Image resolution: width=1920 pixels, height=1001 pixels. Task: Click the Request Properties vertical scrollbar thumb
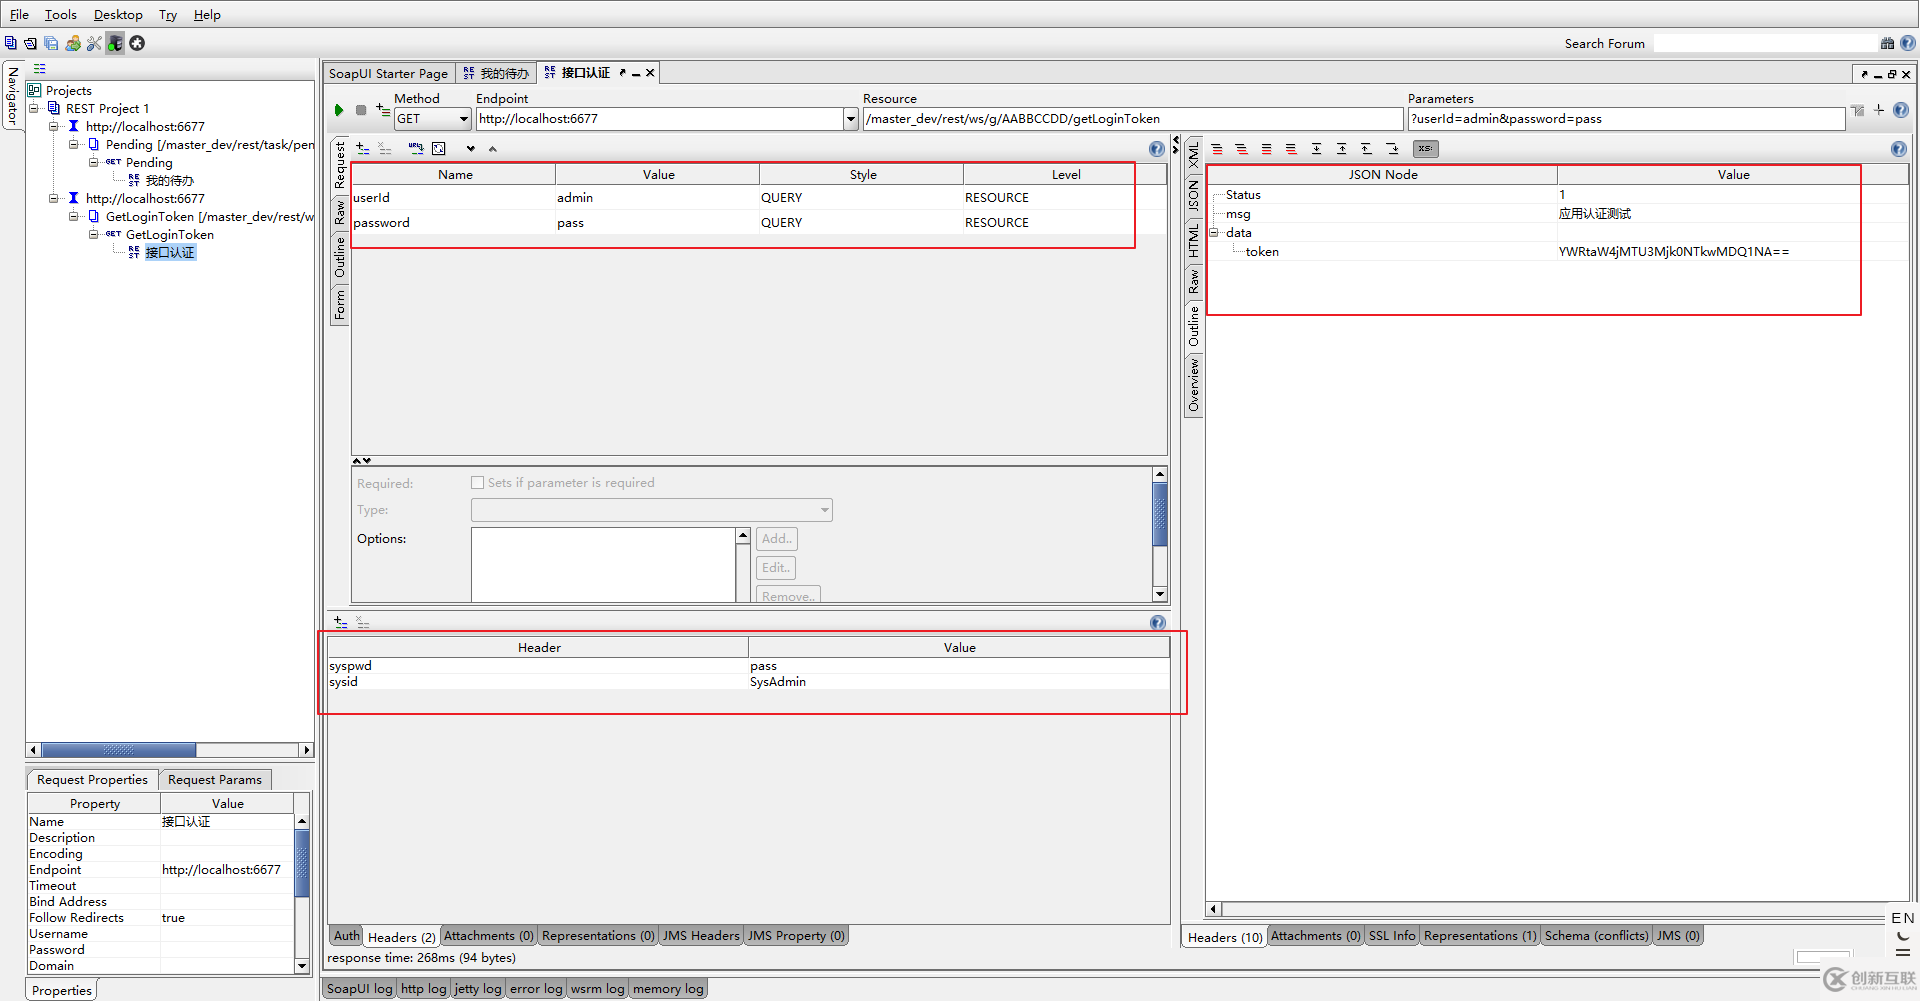302,862
